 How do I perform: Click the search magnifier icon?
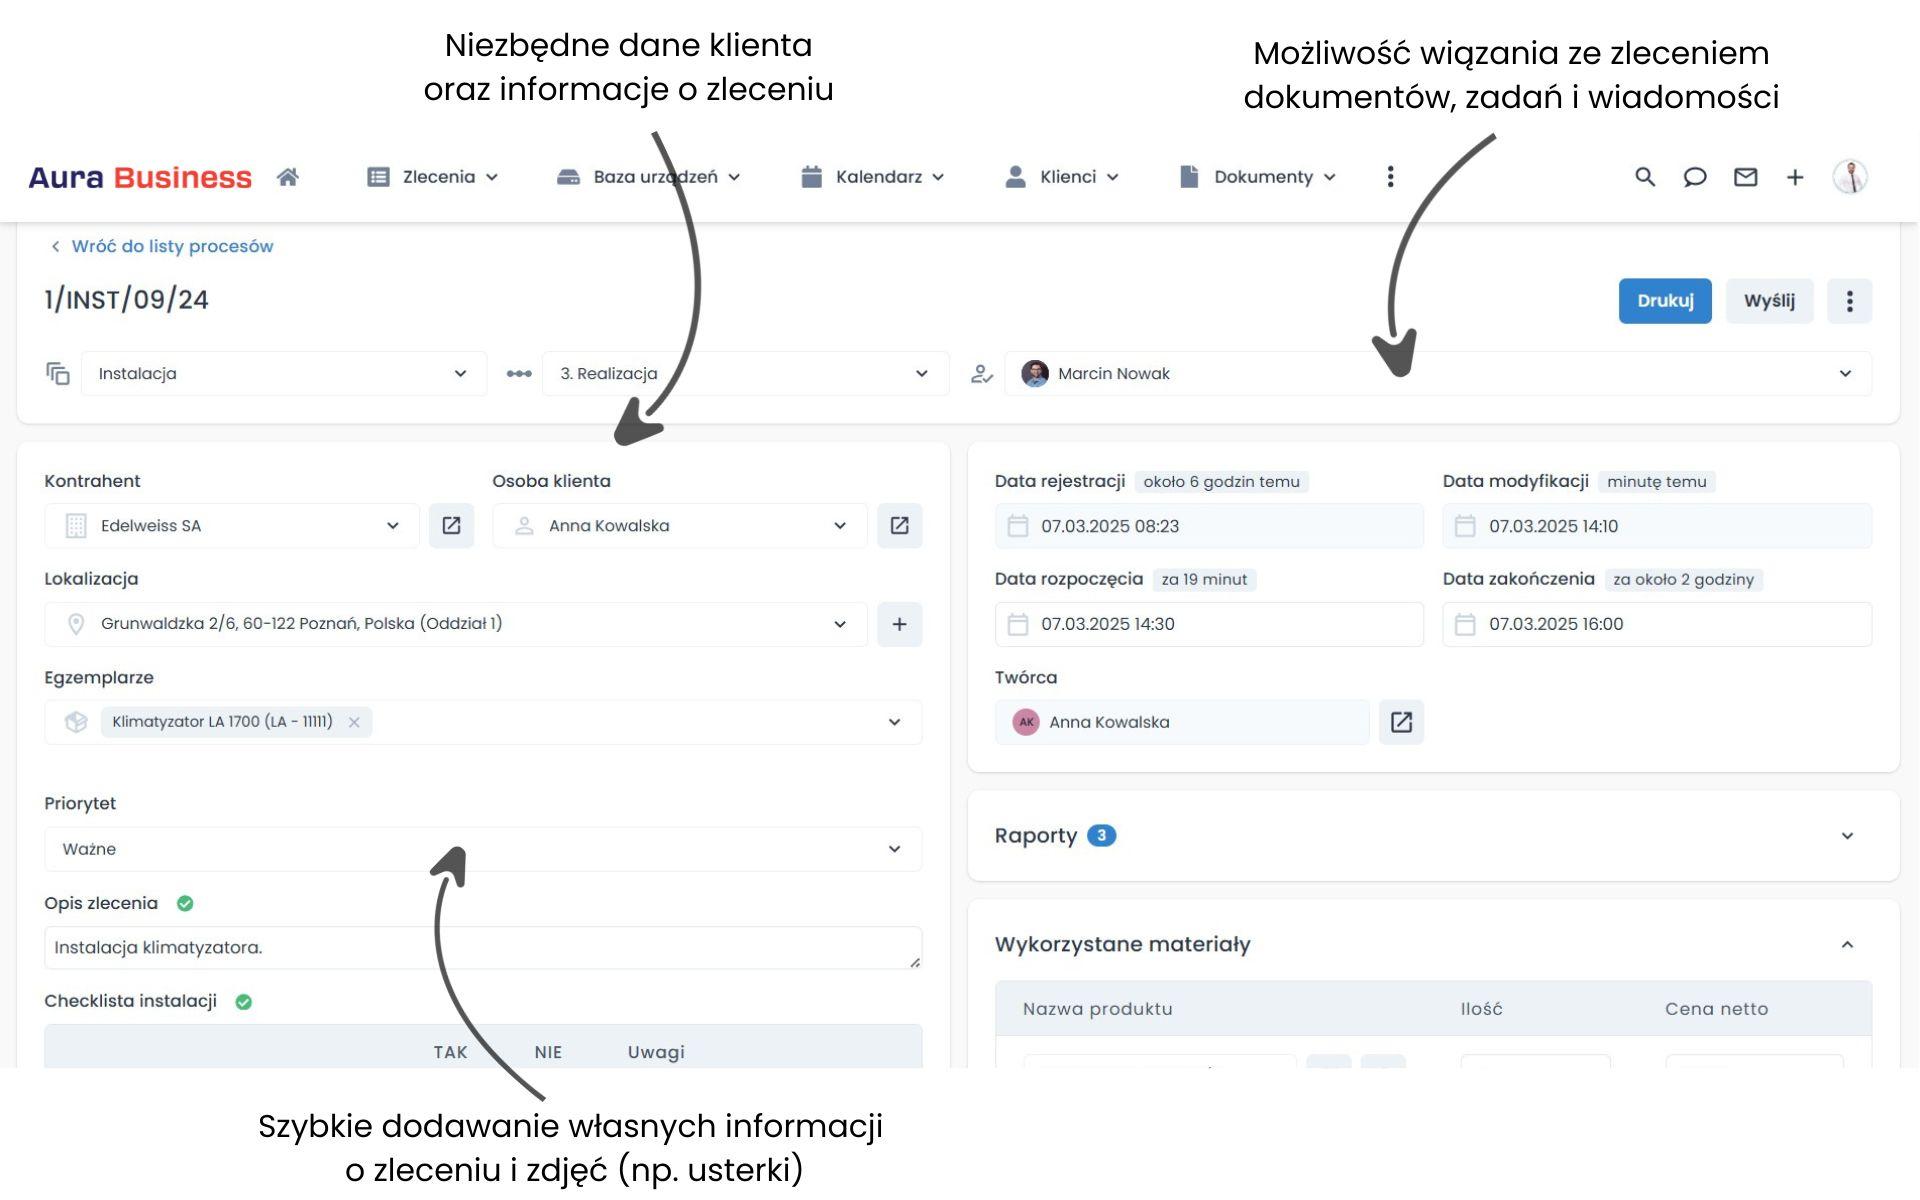tap(1645, 177)
